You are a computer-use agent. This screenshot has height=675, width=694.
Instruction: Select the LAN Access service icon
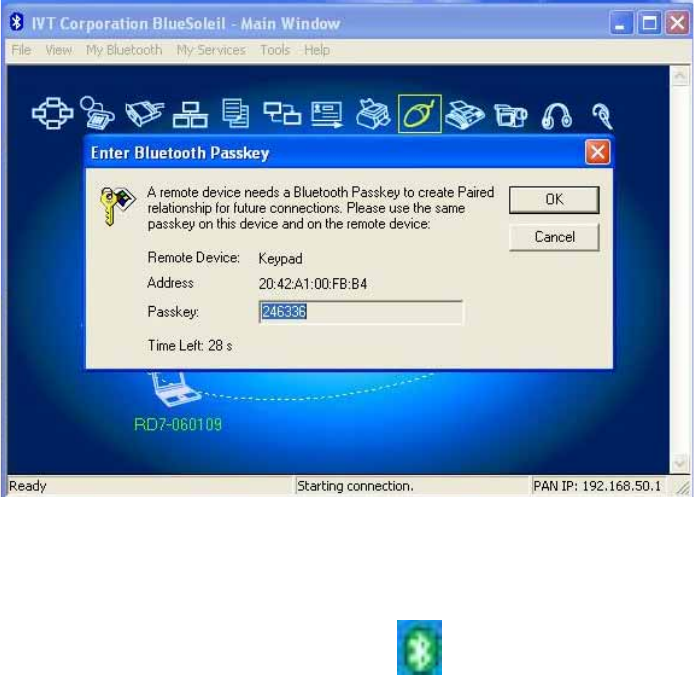click(x=190, y=115)
